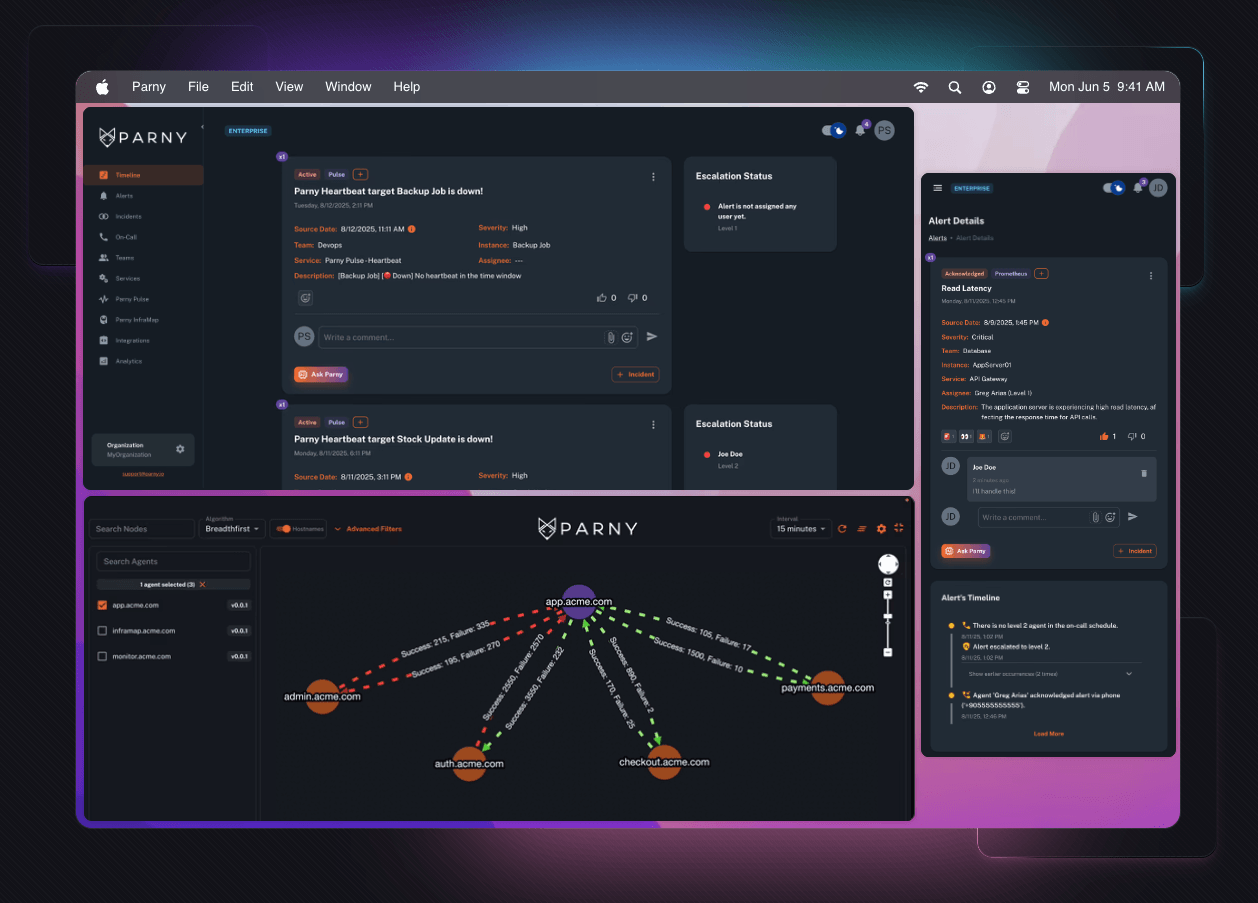
Task: Open the orange gear settings in InfraMap toolbar
Action: [881, 529]
